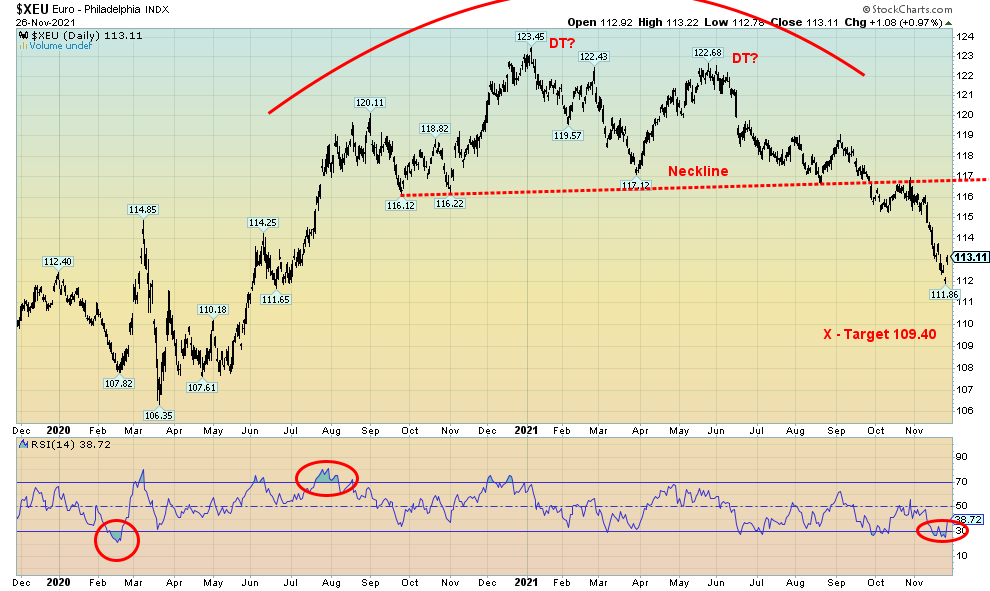
Task: Click the red circle over February 2020 RSI low
Action: pyautogui.click(x=116, y=540)
